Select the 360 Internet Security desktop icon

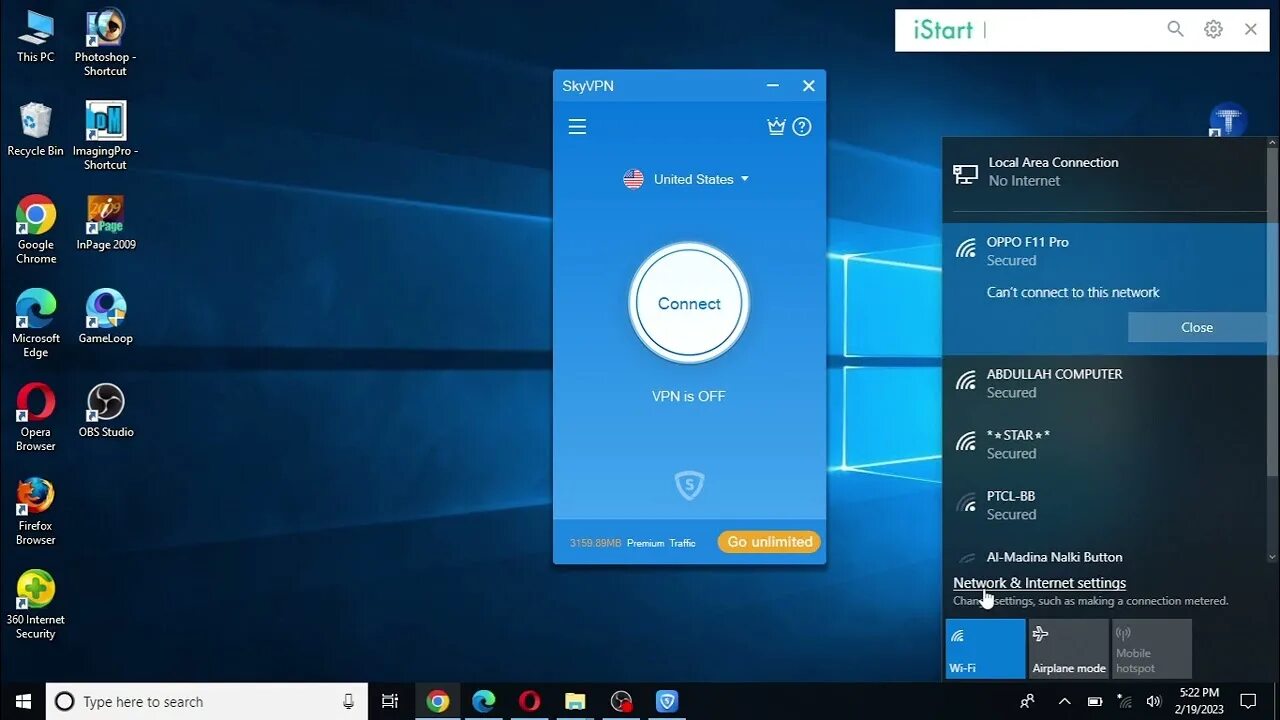point(35,605)
